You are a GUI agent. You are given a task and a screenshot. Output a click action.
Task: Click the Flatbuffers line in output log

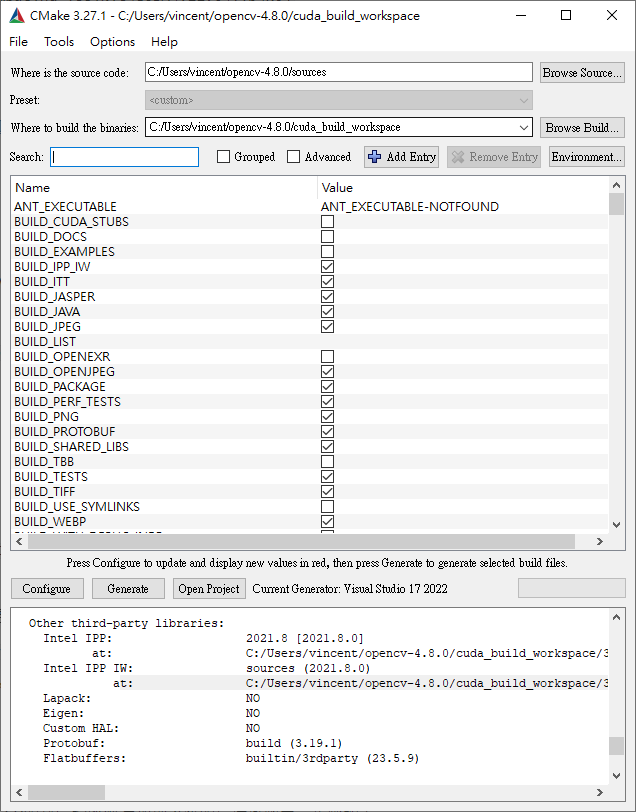[x=231, y=758]
